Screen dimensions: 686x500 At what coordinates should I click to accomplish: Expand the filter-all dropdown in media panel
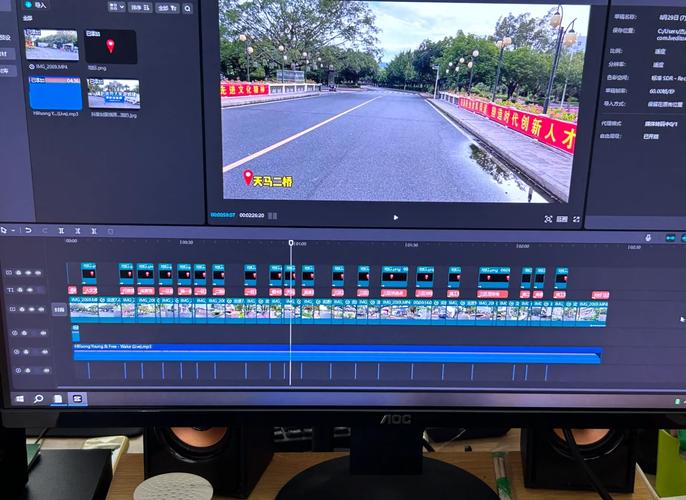(x=165, y=7)
